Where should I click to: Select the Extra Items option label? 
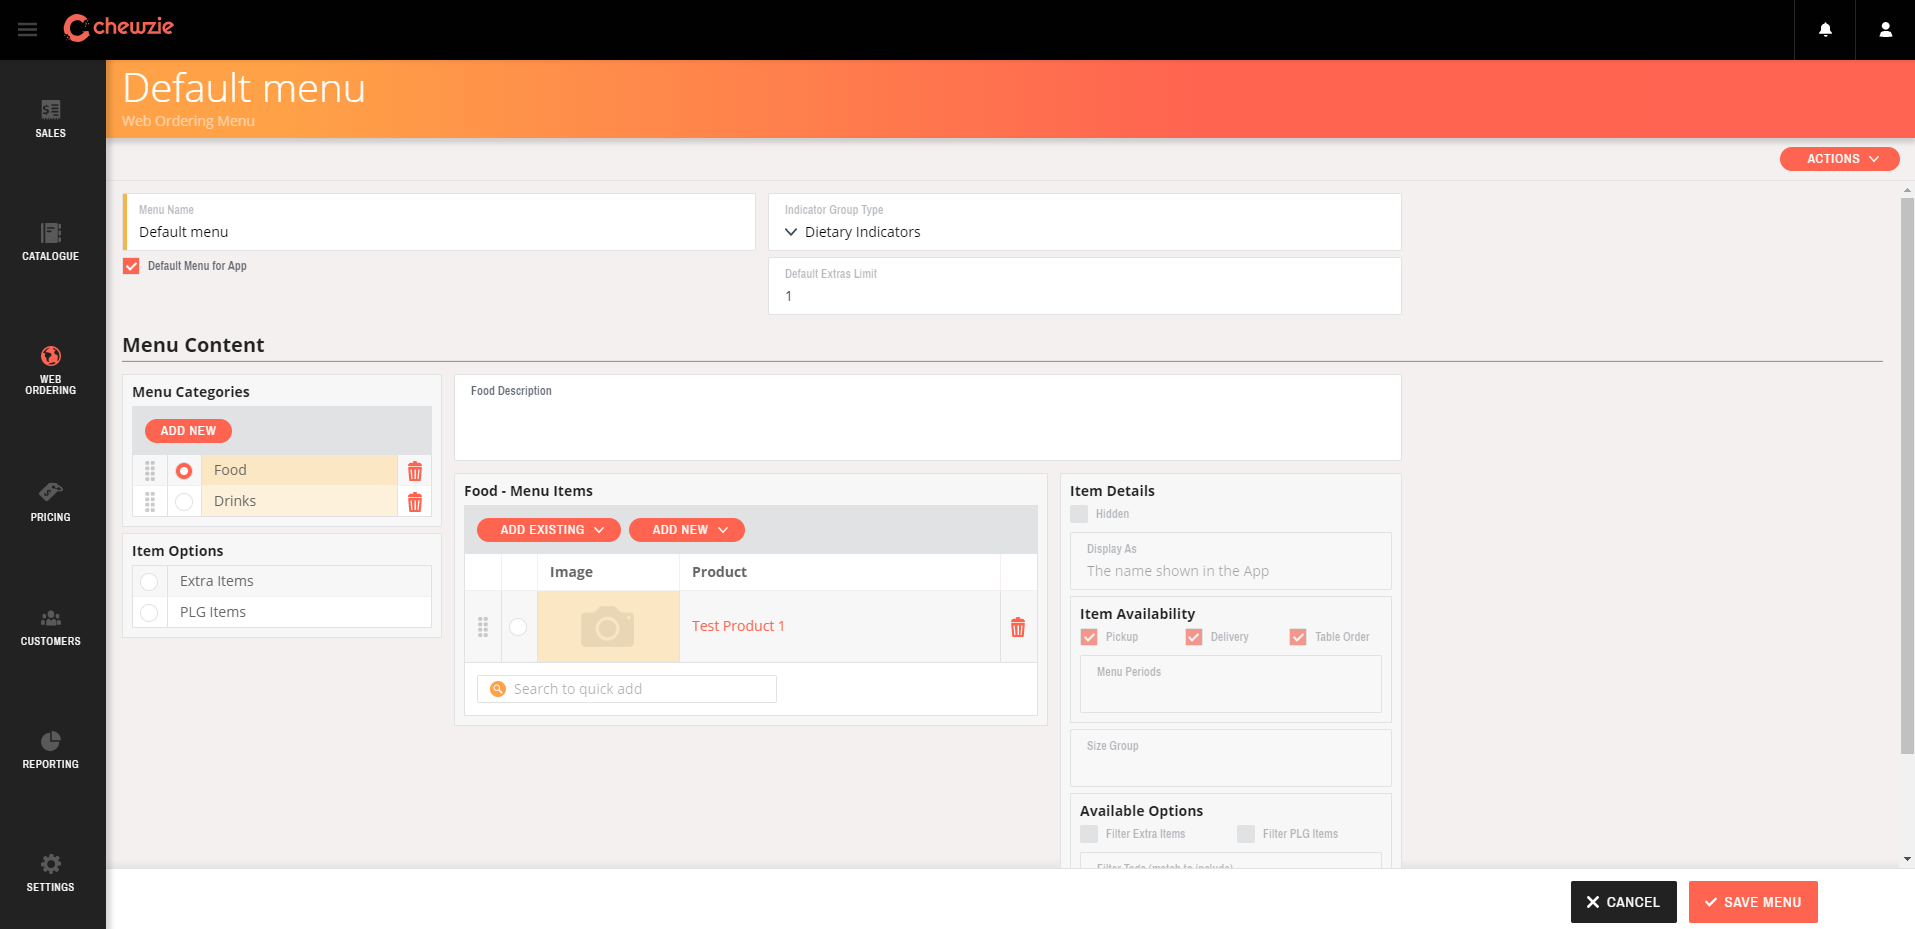[217, 581]
